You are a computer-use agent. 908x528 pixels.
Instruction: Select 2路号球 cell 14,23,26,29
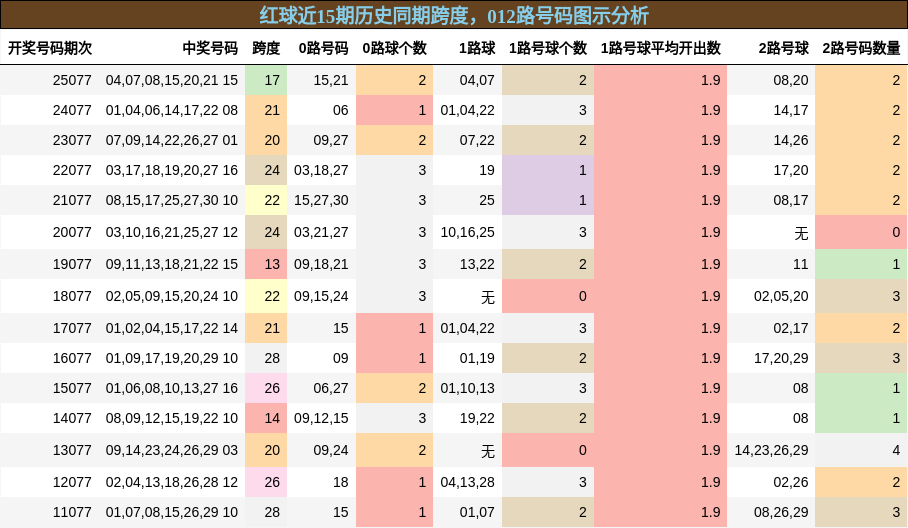coord(771,450)
